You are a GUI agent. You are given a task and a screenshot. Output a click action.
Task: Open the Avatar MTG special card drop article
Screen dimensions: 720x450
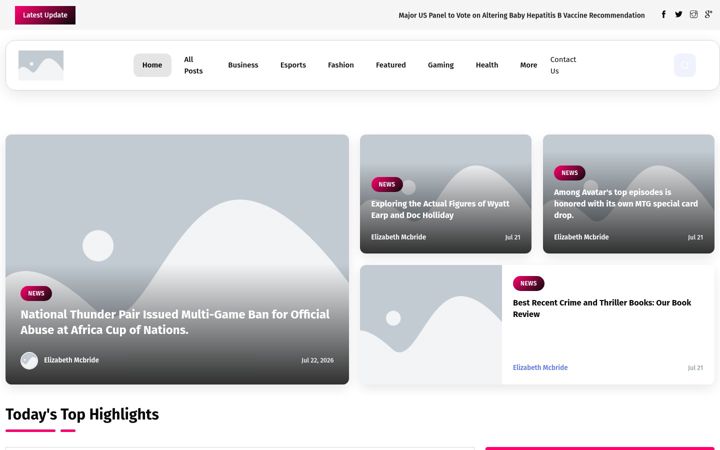point(626,203)
